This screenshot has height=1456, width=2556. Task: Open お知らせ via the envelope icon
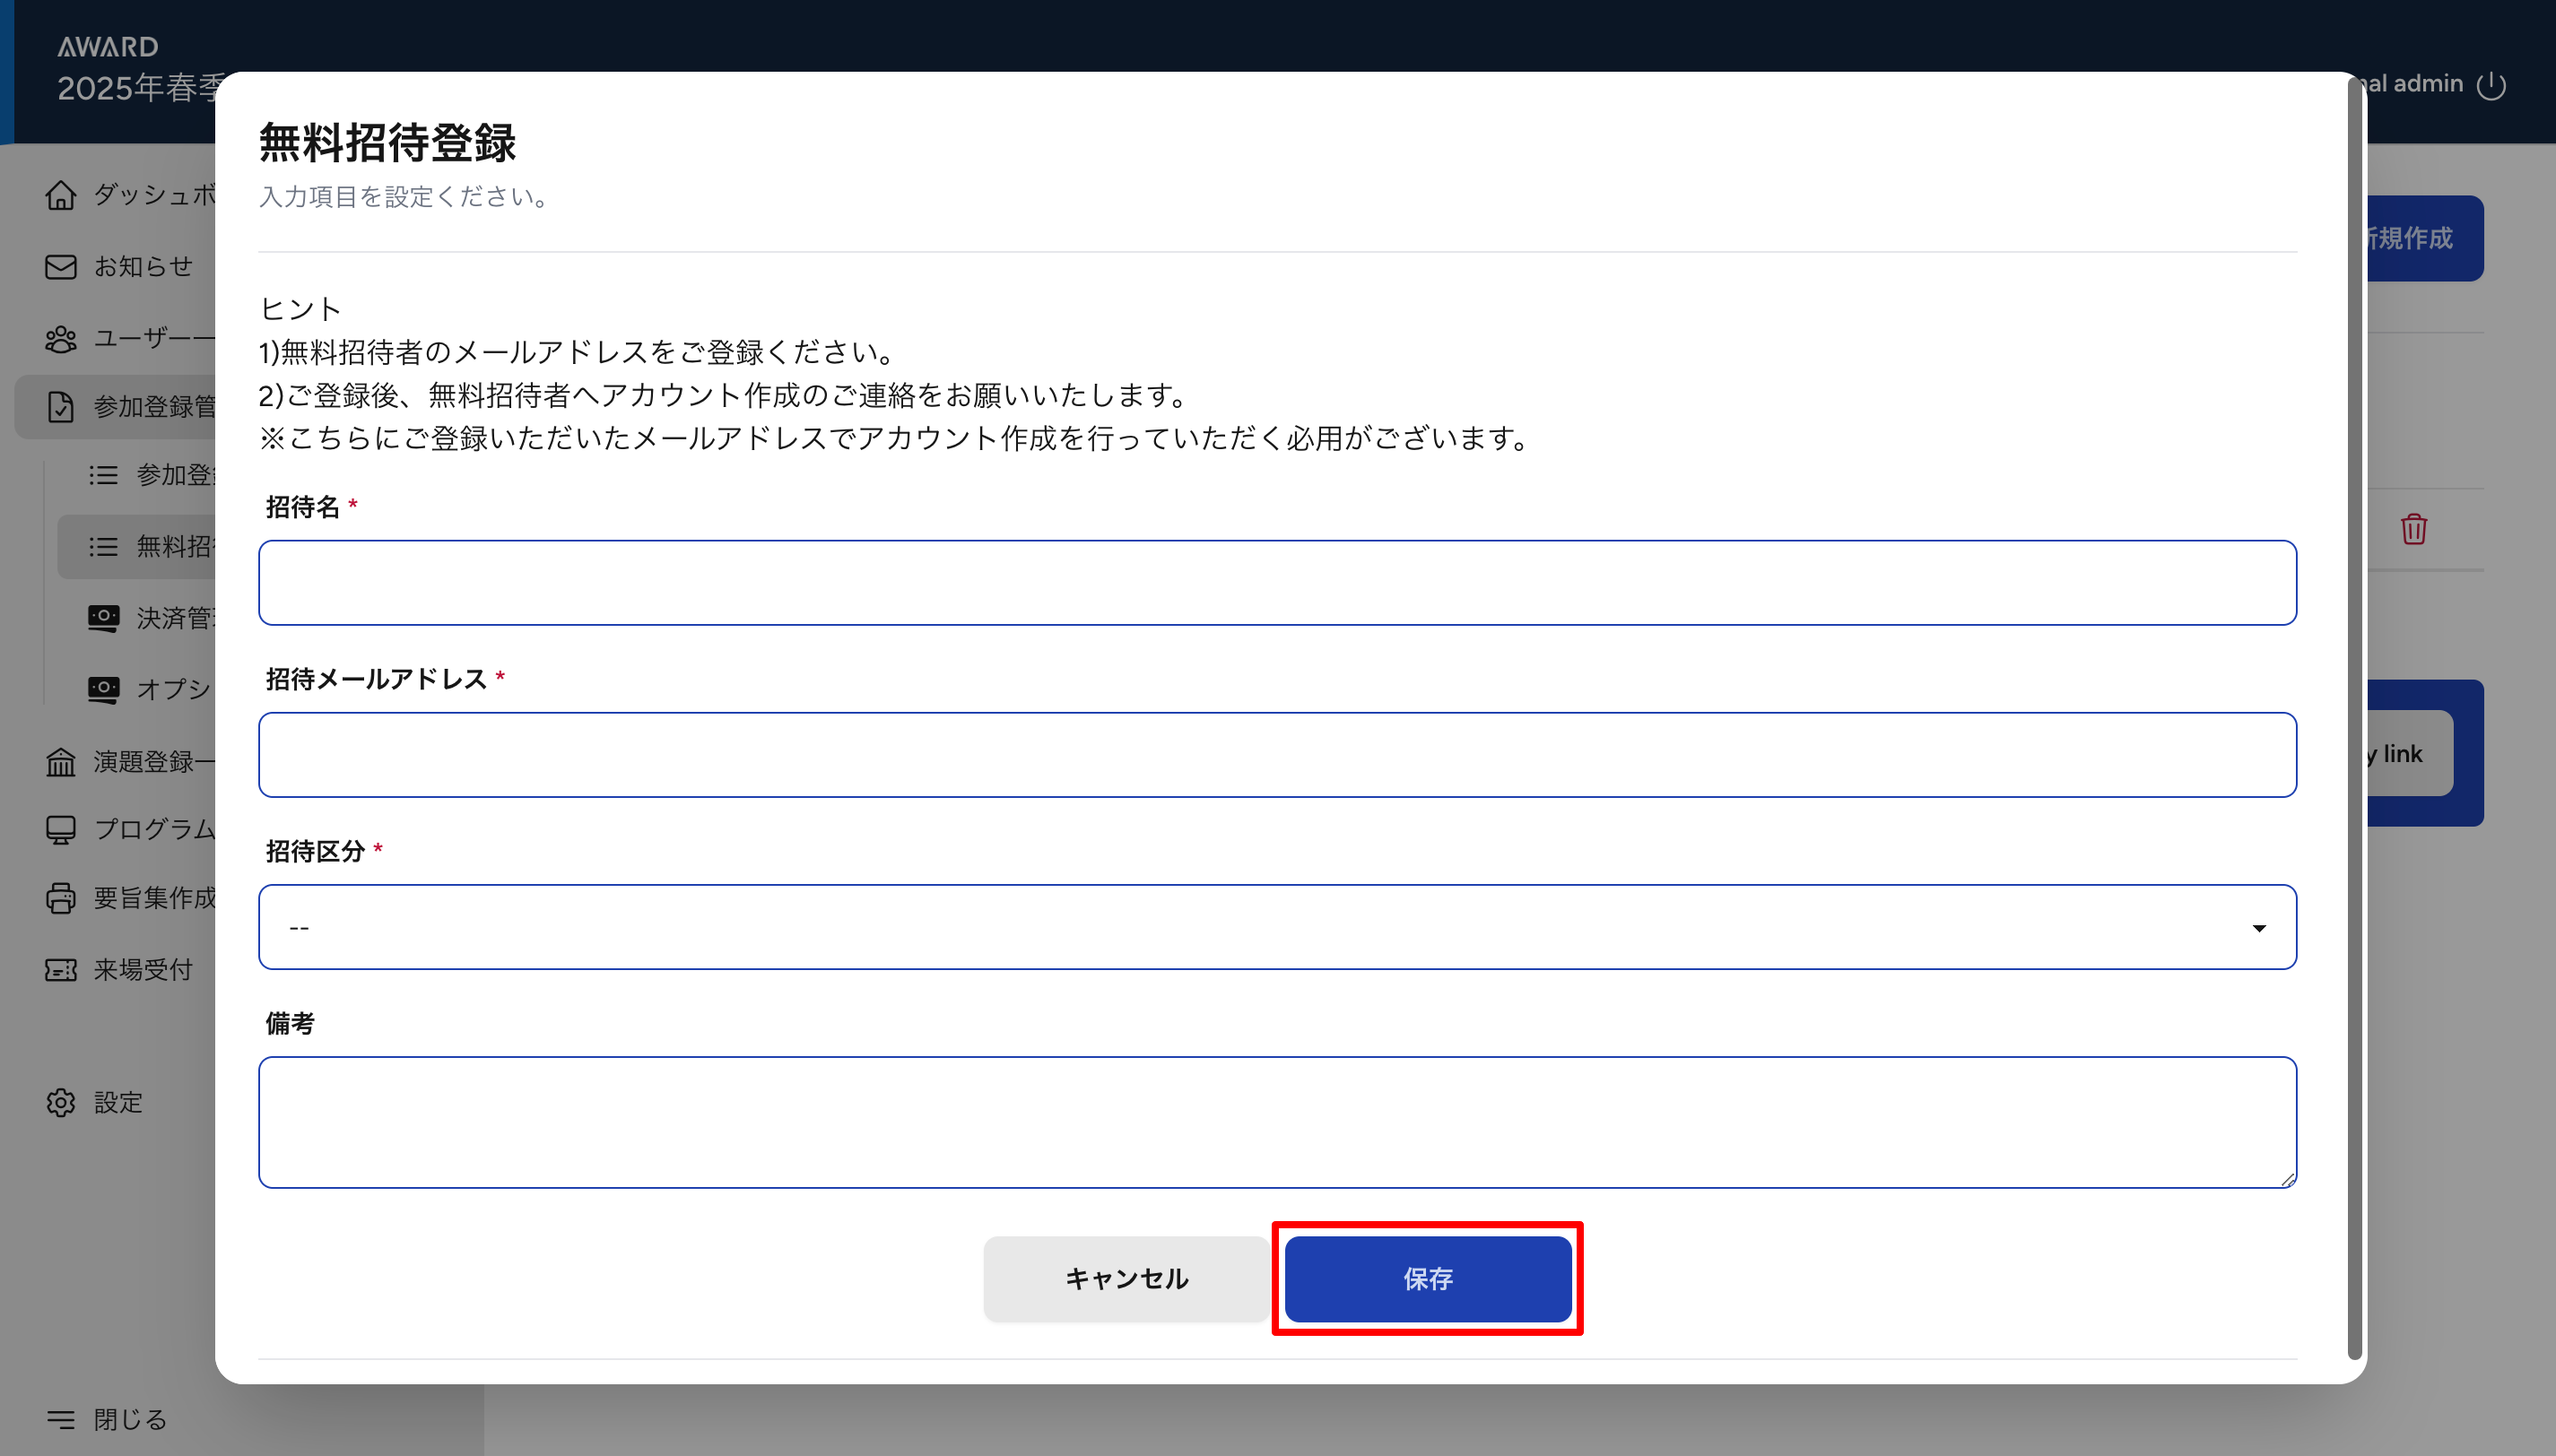tap(60, 267)
